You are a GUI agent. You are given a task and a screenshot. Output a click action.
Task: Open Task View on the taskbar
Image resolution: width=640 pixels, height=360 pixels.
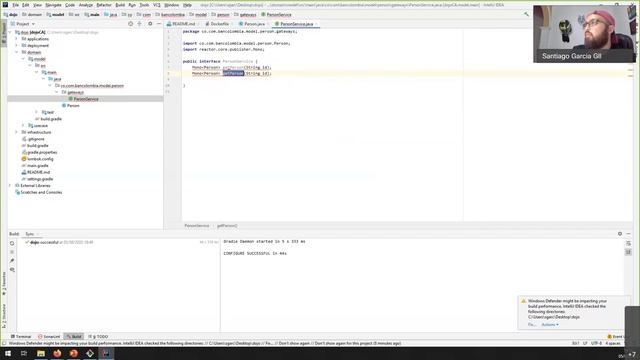24,353
